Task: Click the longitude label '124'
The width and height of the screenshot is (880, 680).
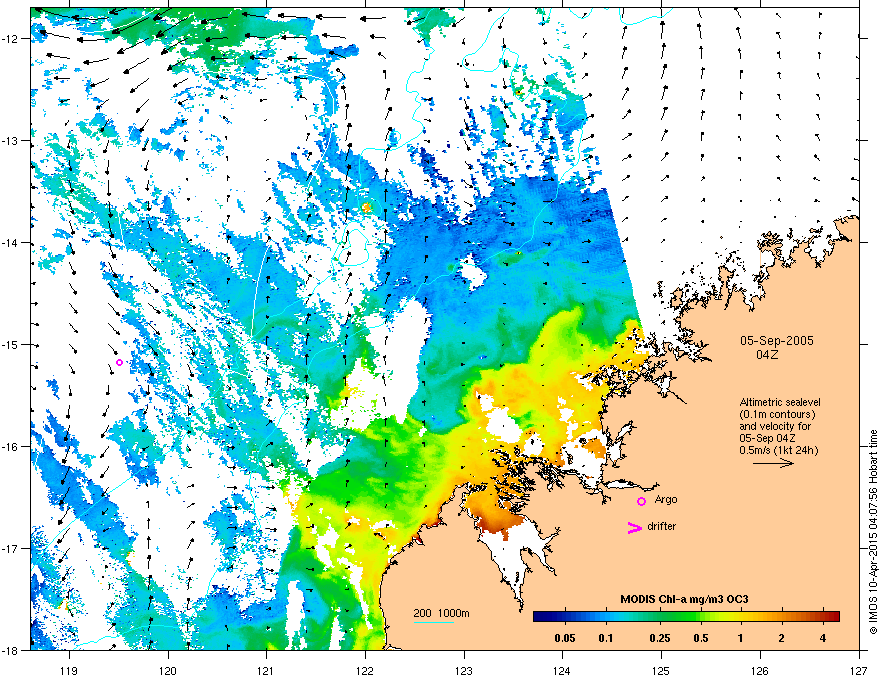Action: click(x=562, y=670)
